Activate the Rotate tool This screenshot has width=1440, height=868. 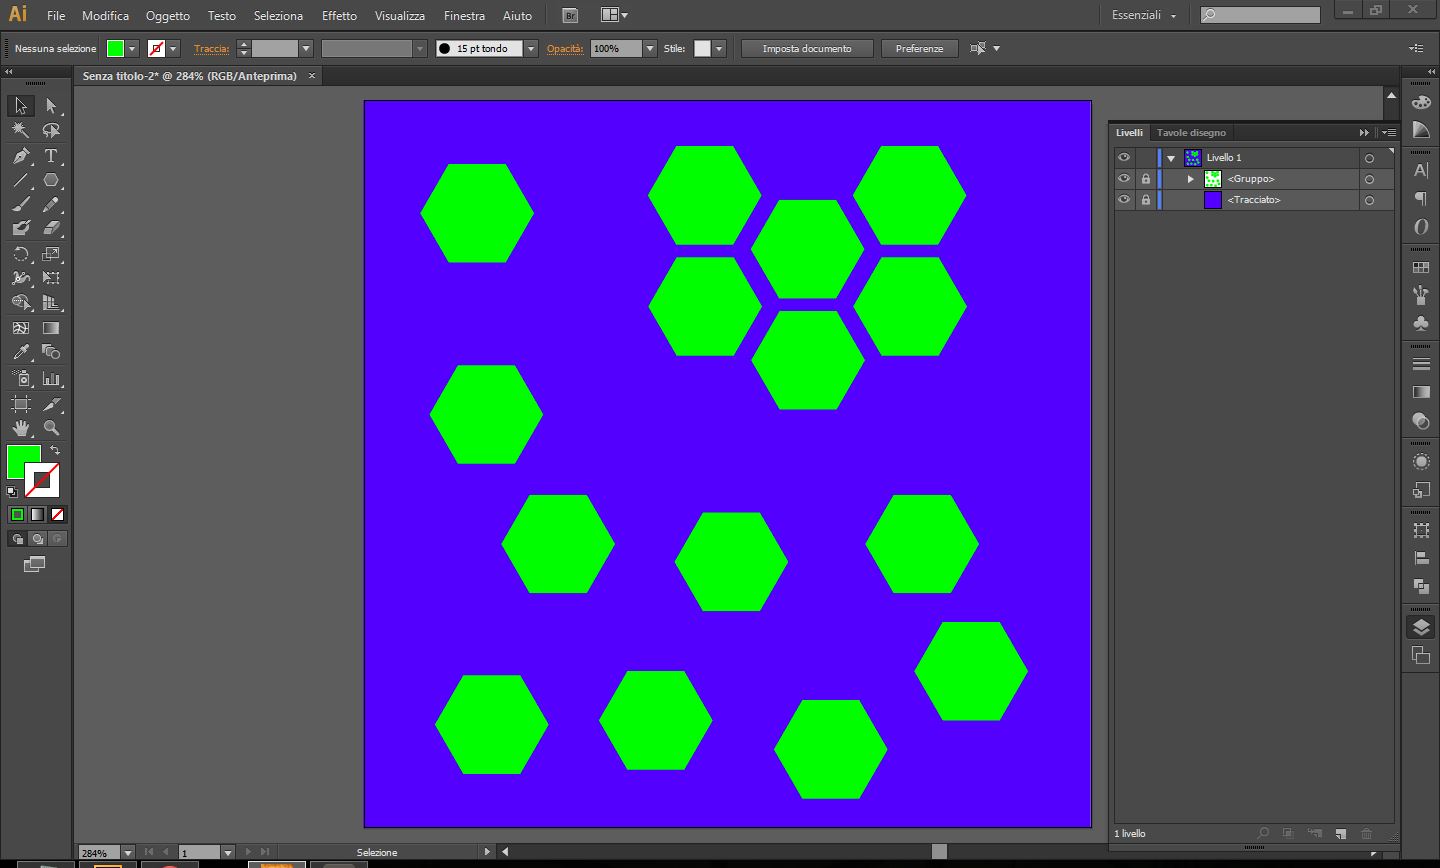click(20, 254)
